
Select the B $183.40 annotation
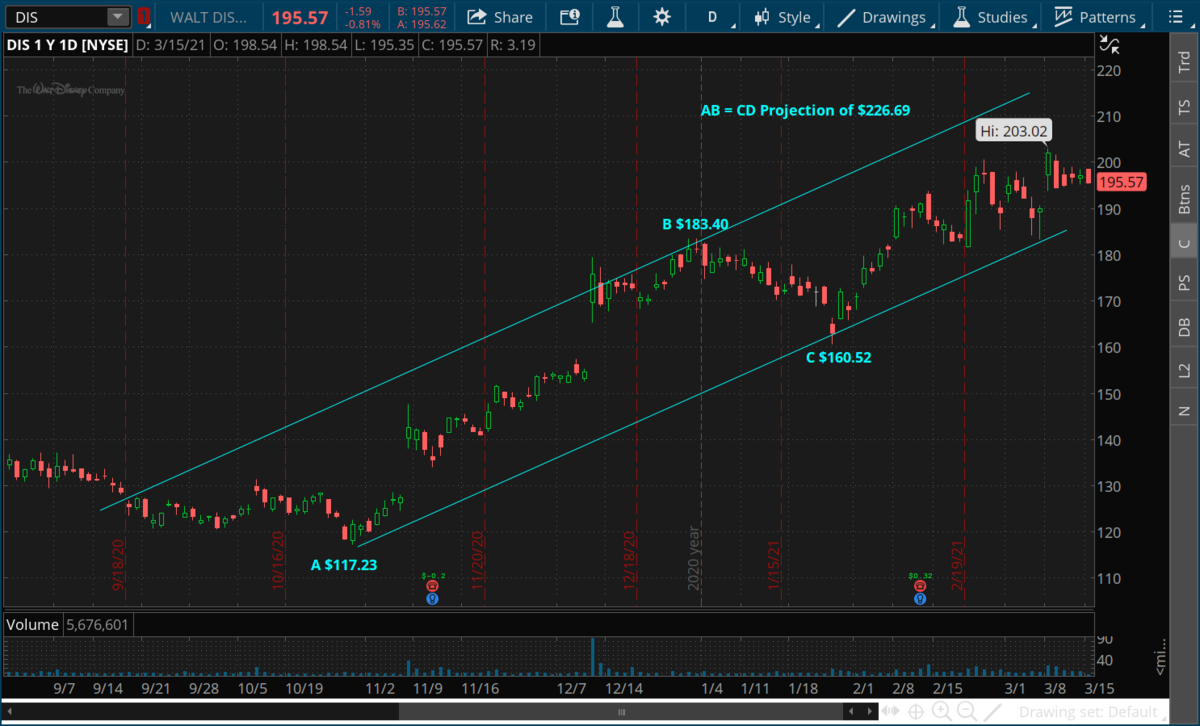coord(695,224)
